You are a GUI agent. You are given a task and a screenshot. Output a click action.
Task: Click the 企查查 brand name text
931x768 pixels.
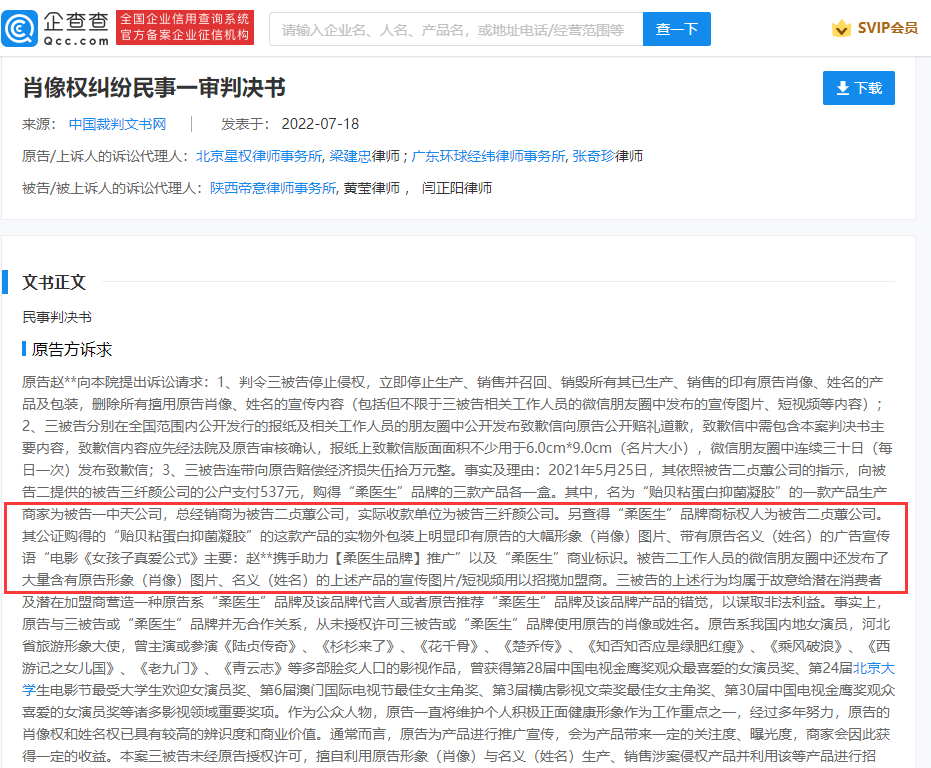click(x=76, y=22)
